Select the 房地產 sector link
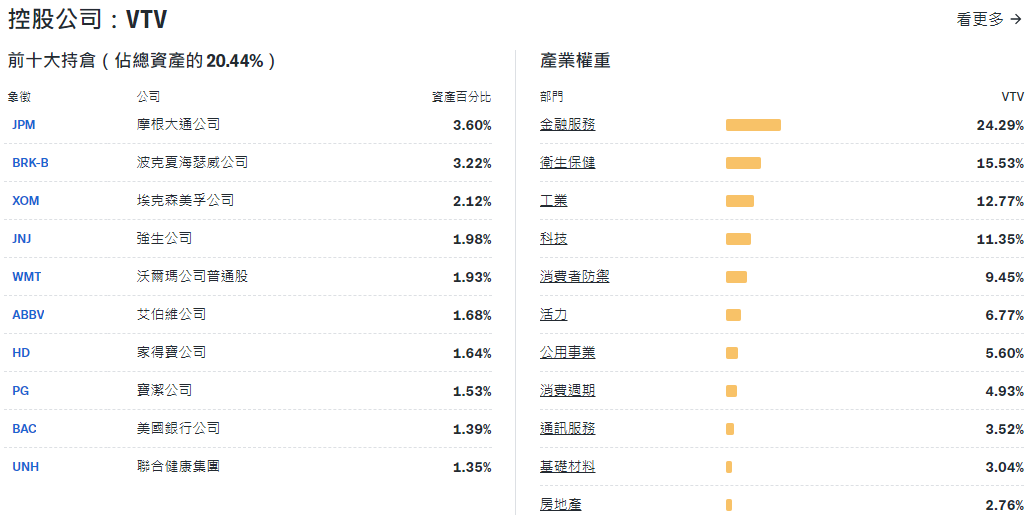Viewport: 1035px width, 521px height. tap(560, 505)
